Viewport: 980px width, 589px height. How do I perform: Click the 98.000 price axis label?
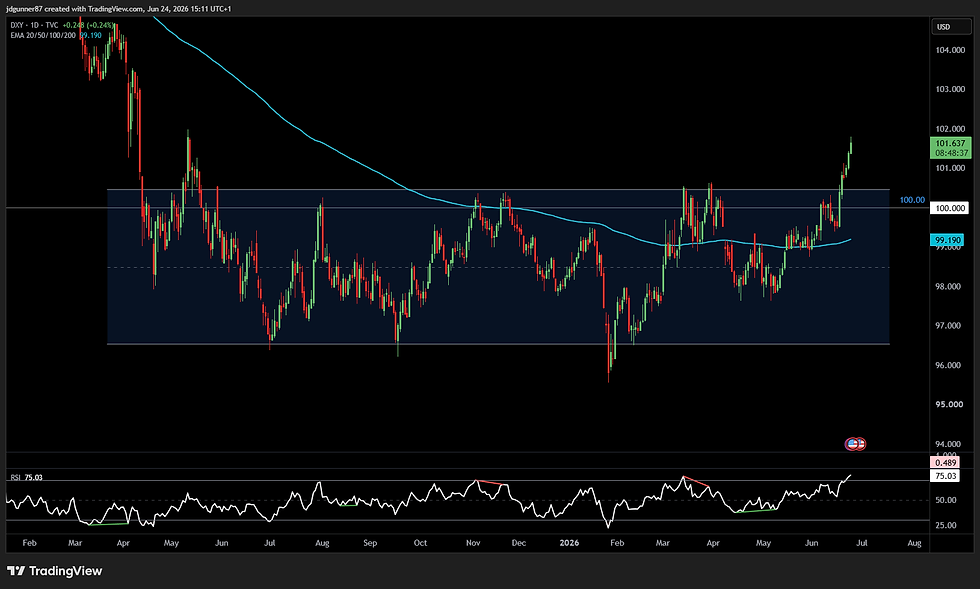950,286
